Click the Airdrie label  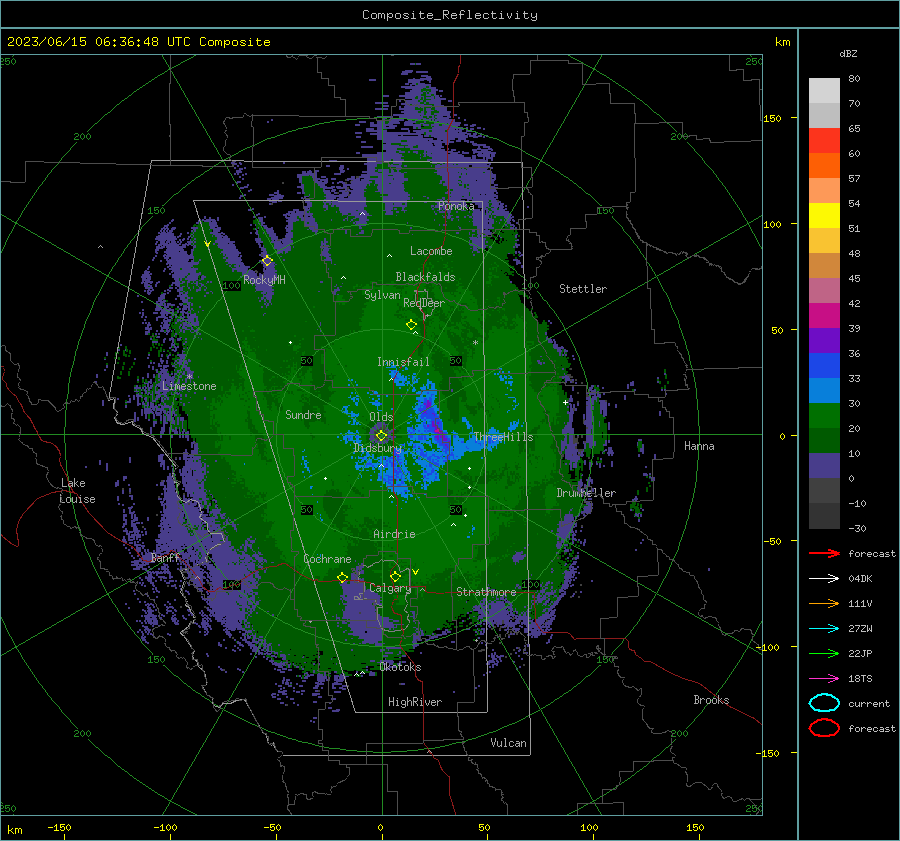[x=394, y=534]
